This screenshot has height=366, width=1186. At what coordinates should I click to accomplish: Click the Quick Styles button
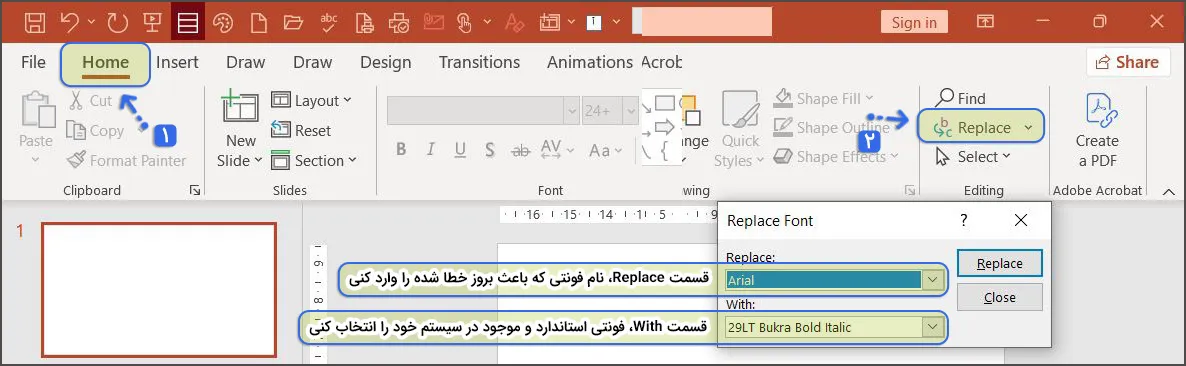(740, 129)
